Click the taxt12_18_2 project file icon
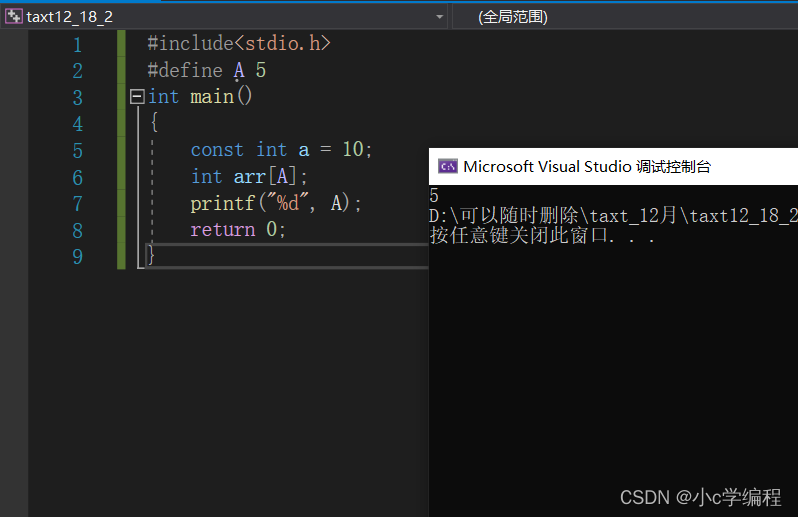The height and width of the screenshot is (517, 798). click(13, 16)
